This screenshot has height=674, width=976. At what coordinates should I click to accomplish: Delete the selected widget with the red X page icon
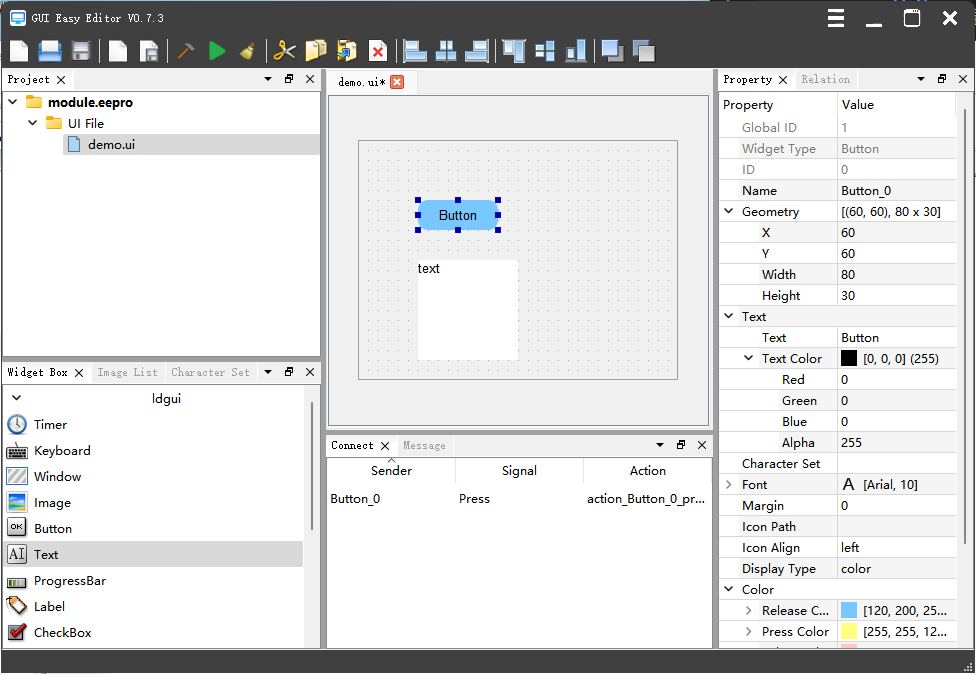pos(378,51)
